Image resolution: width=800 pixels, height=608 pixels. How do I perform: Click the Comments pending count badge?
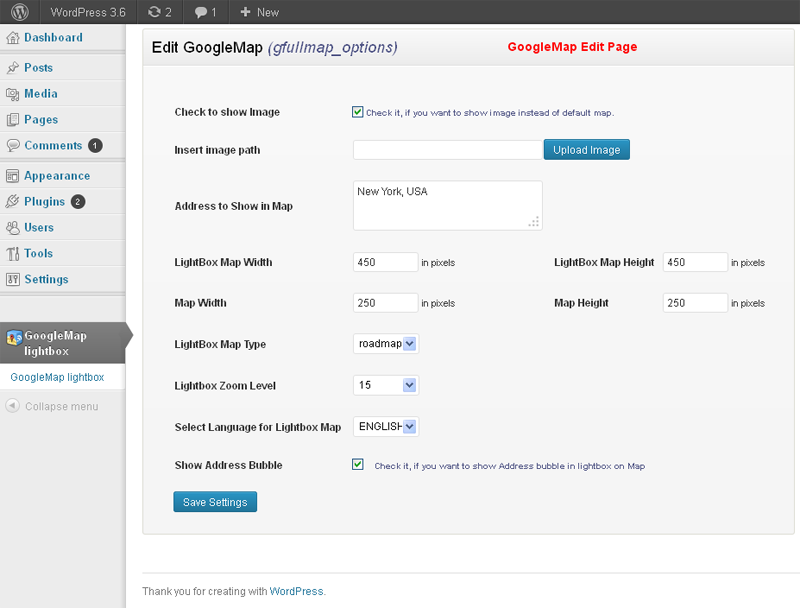coord(95,145)
